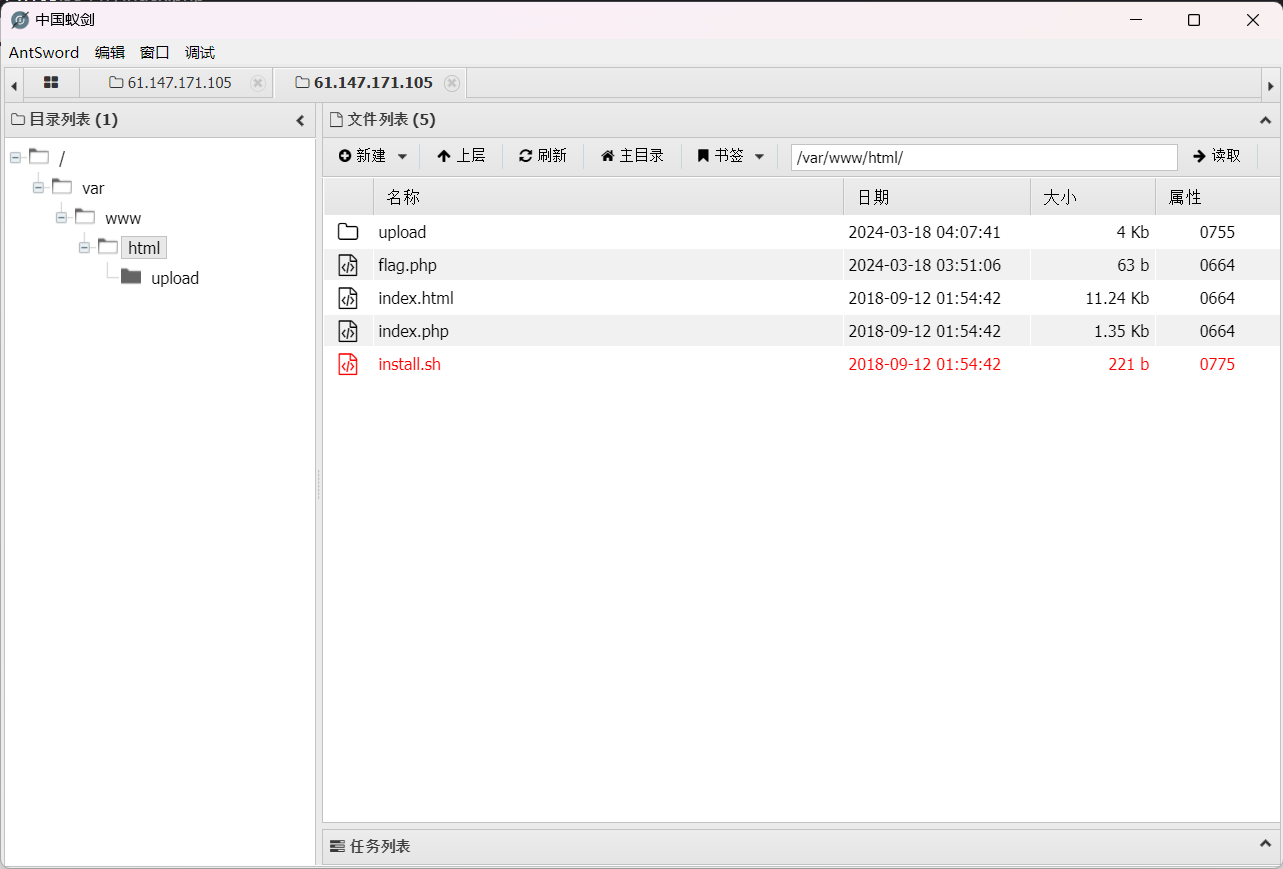1283x869 pixels.
Task: Click the 221 b size cell
Action: [x=1129, y=364]
